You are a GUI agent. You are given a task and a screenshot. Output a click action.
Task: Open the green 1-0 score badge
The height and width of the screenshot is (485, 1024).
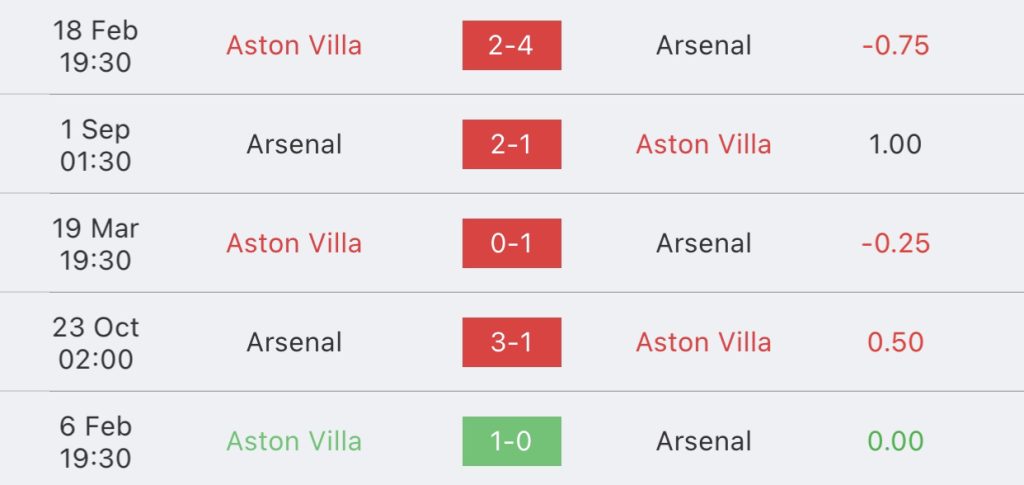[511, 441]
